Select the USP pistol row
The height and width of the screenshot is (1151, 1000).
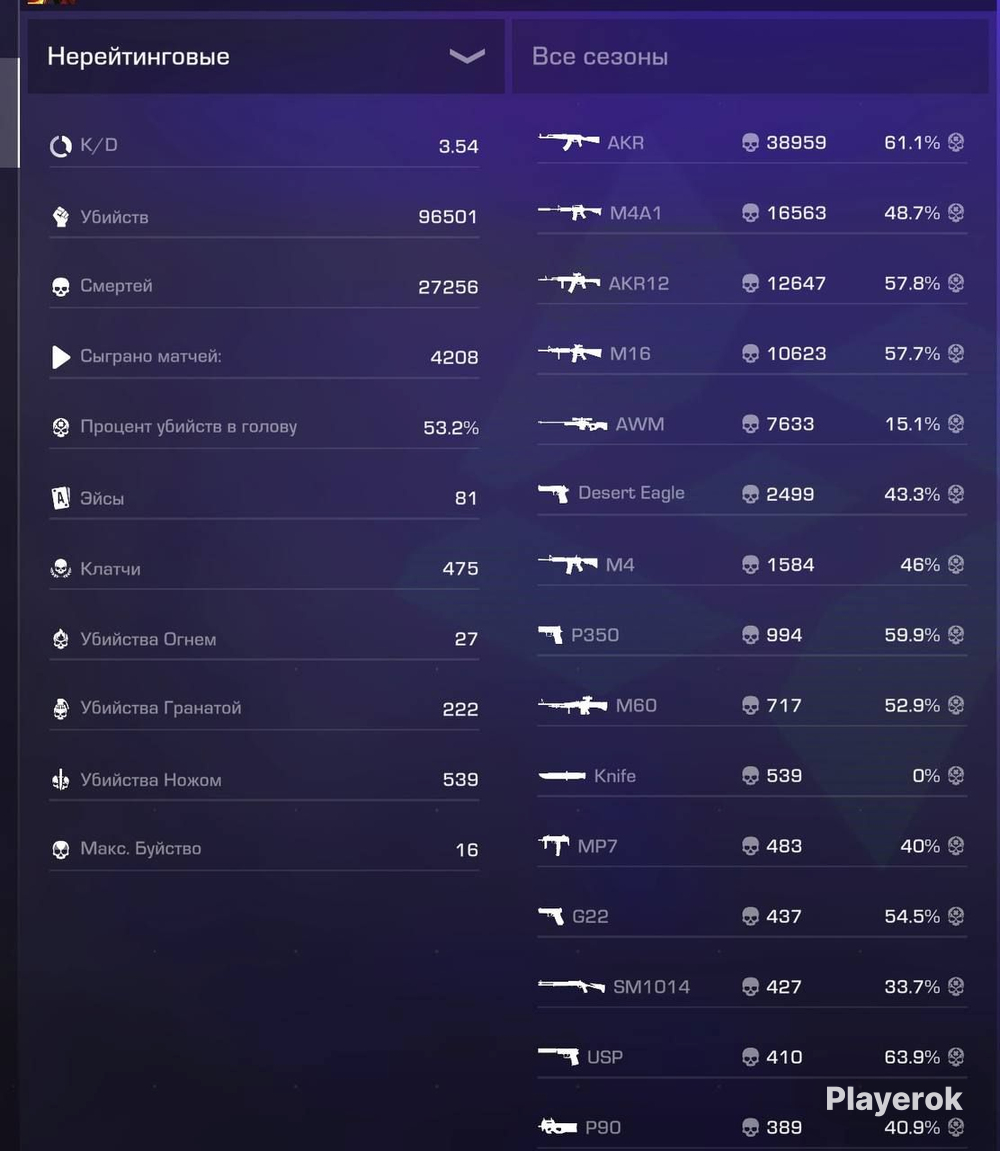point(752,1057)
